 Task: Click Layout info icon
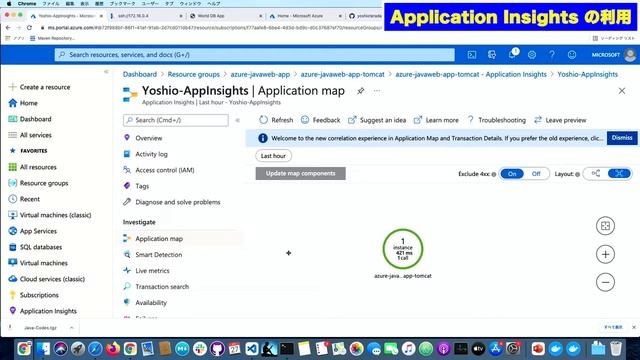coord(577,174)
